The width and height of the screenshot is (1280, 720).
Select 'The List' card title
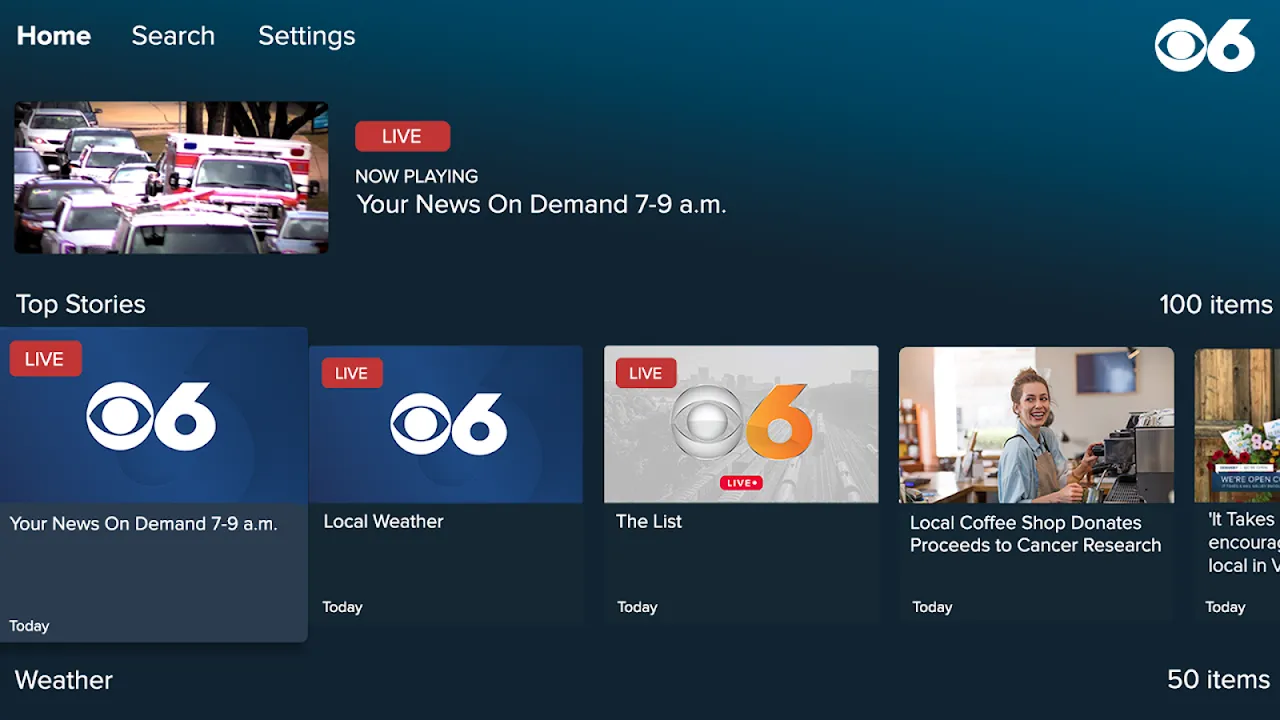tap(649, 521)
